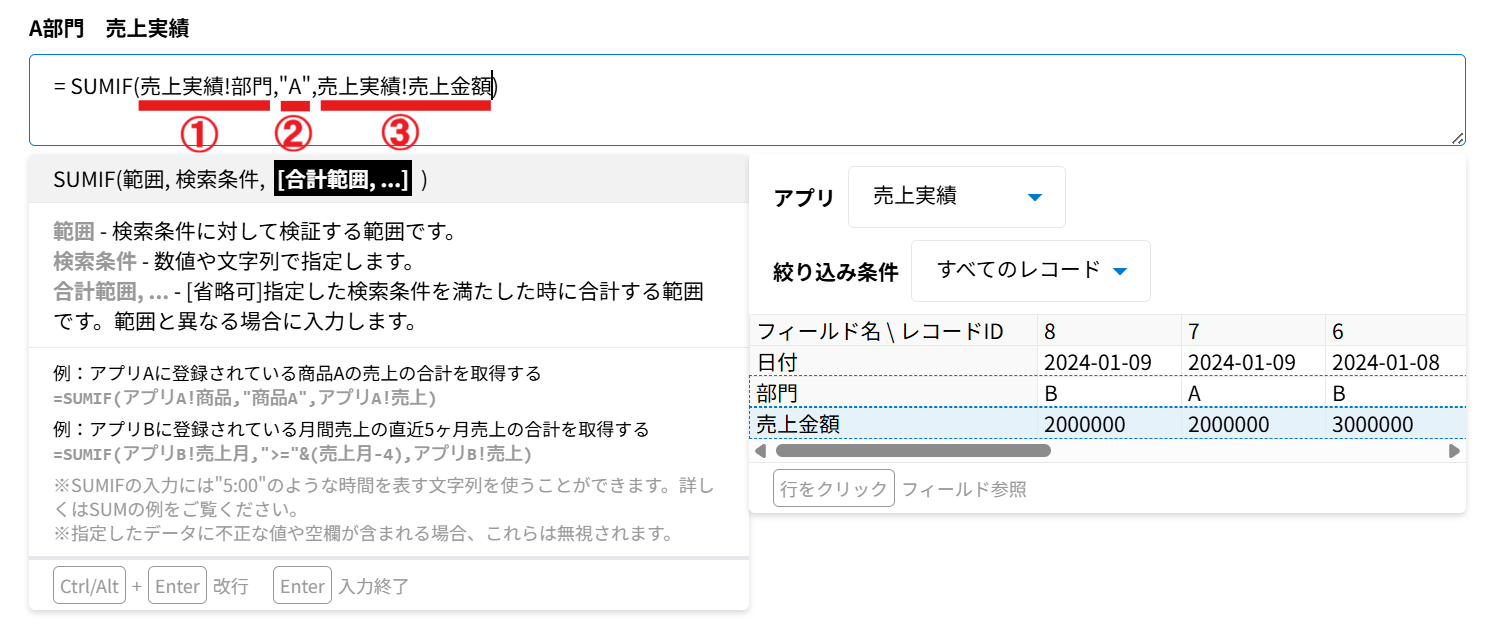The image size is (1497, 639).
Task: Click the horizontal scrollbar thumb
Action: (912, 451)
